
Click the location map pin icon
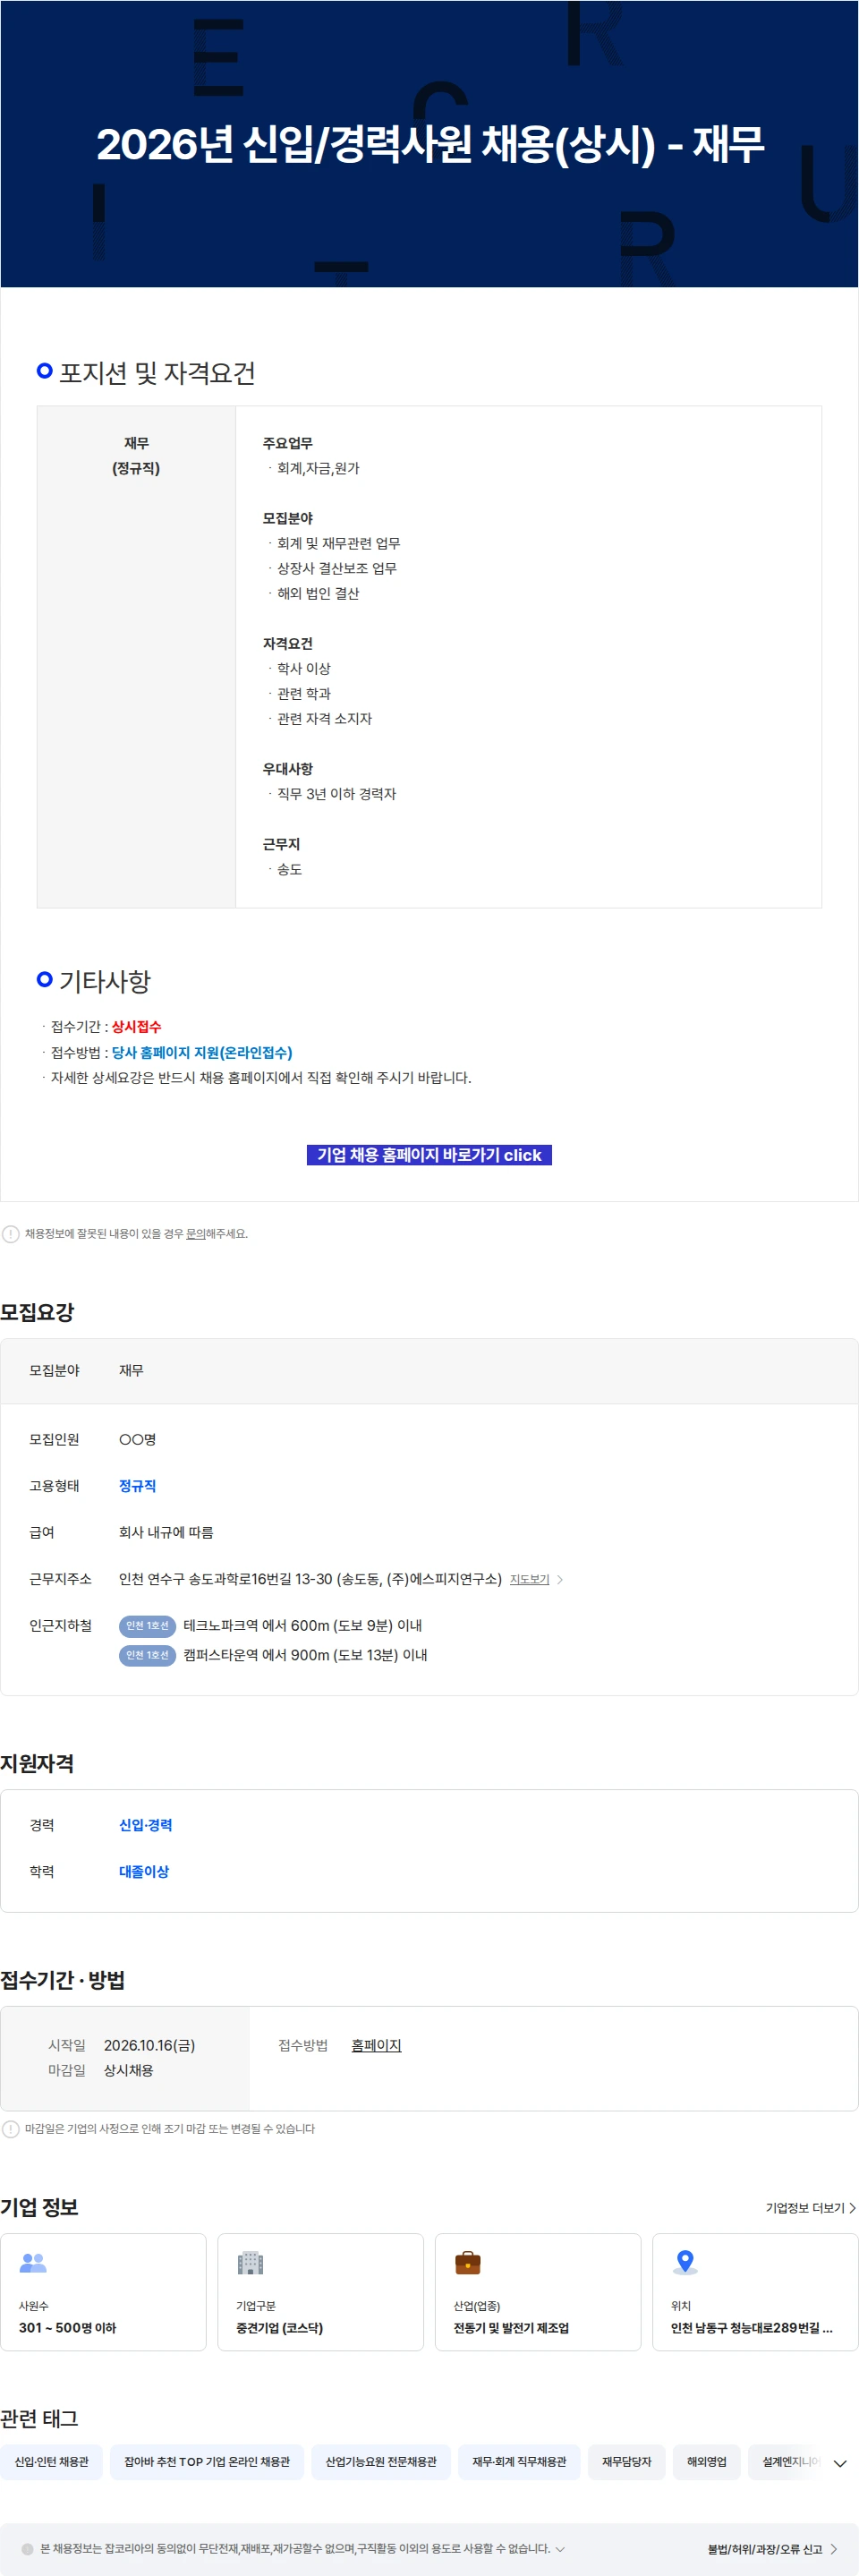(x=685, y=2262)
